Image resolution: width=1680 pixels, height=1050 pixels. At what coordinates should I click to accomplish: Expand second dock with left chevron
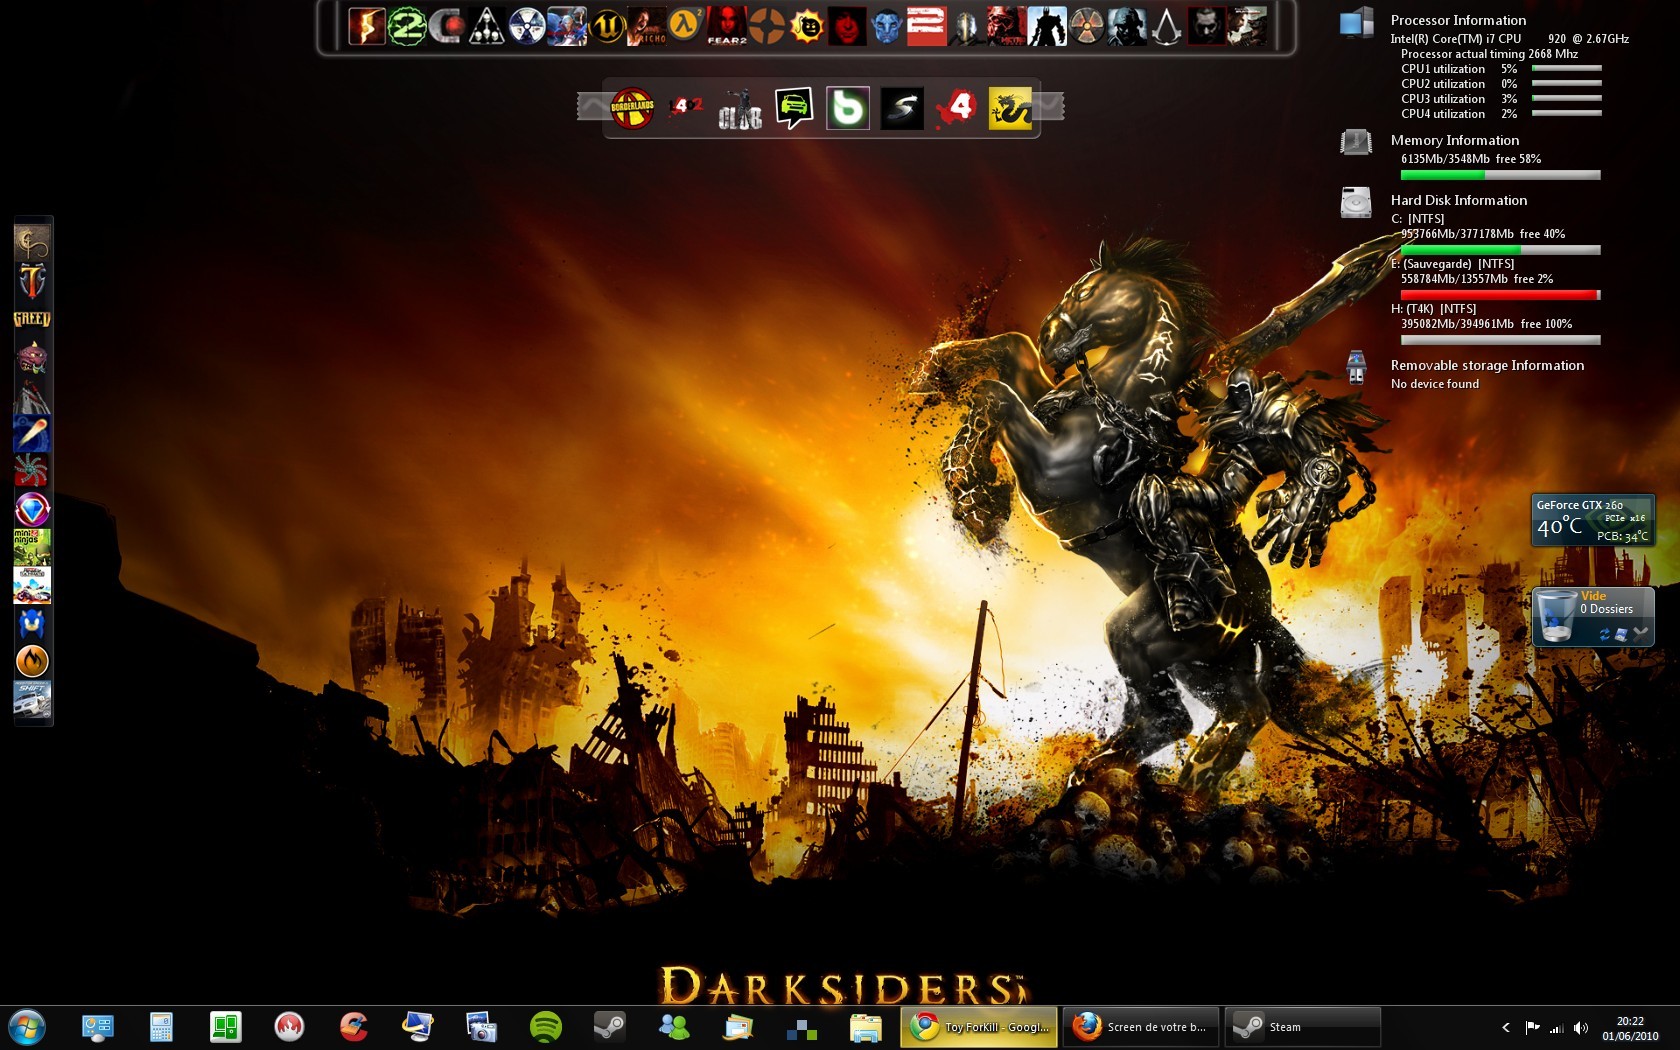tap(592, 106)
